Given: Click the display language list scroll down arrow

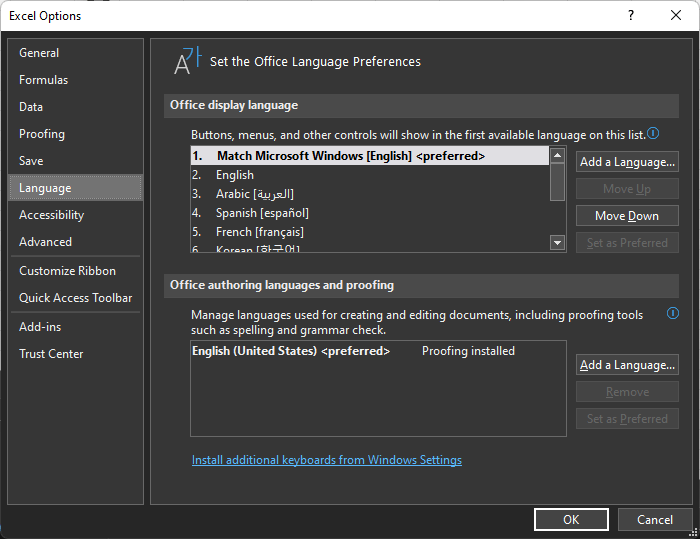Looking at the screenshot, I should [557, 243].
